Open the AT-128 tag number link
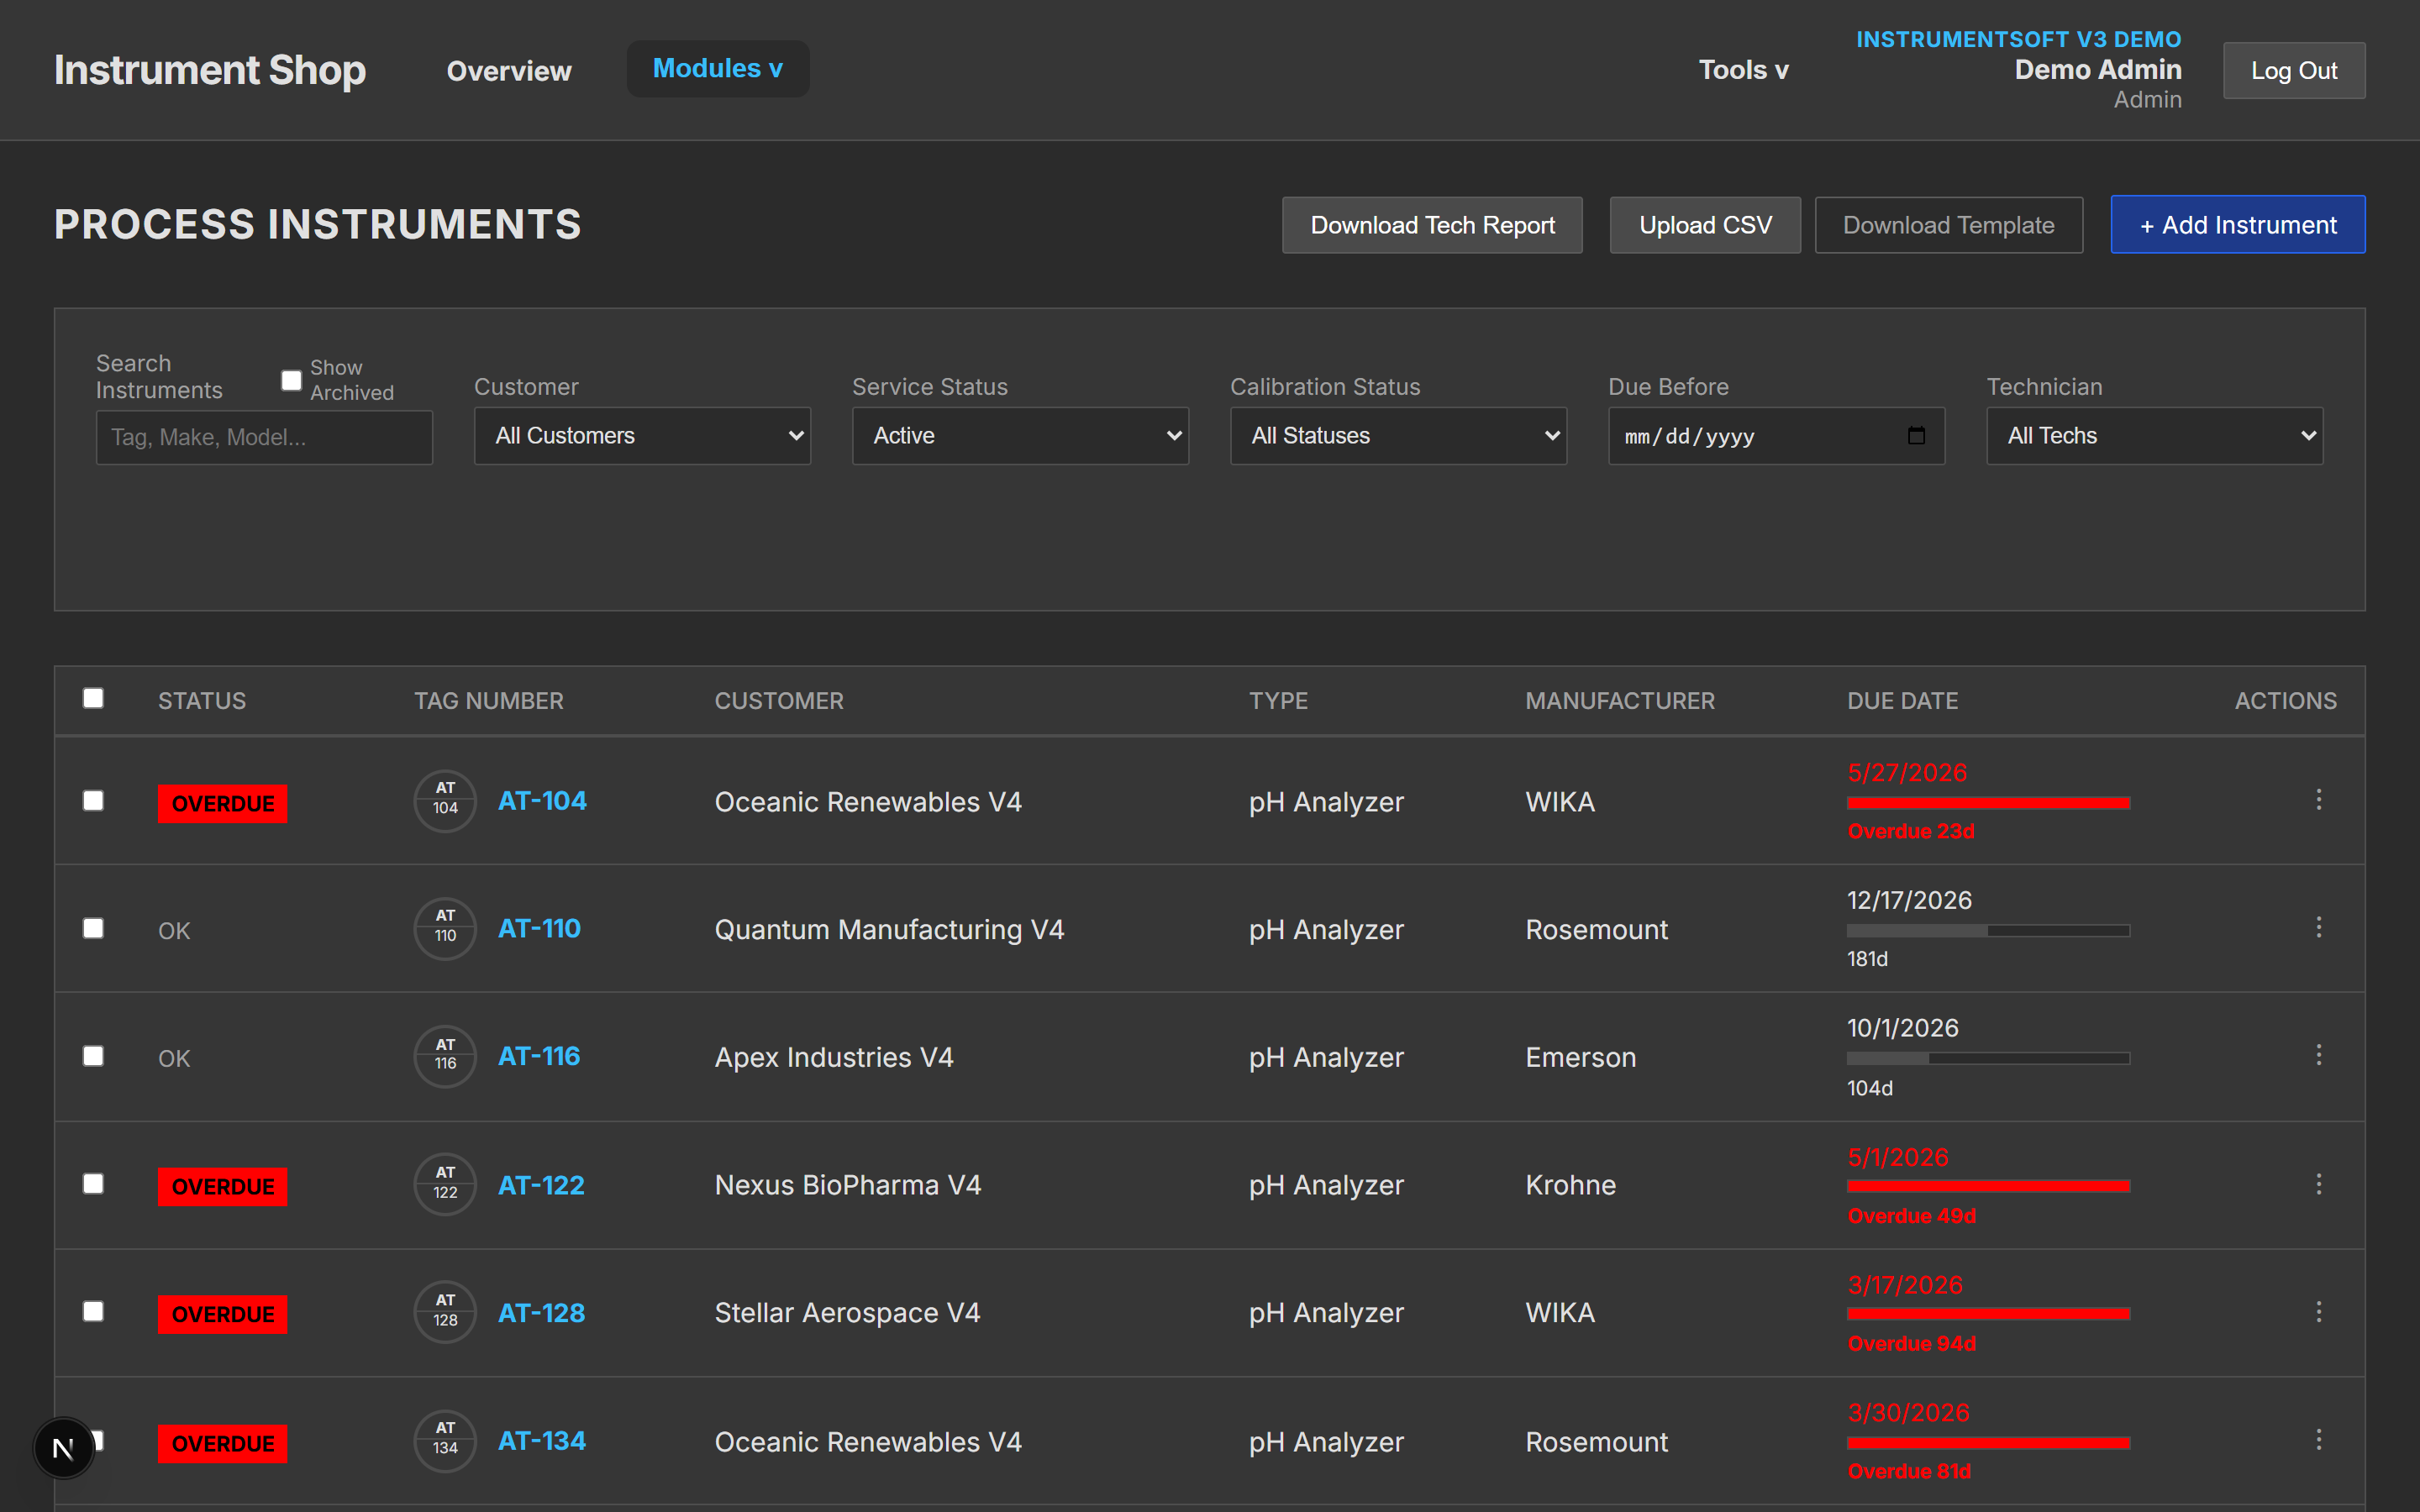The image size is (2420, 1512). click(541, 1312)
